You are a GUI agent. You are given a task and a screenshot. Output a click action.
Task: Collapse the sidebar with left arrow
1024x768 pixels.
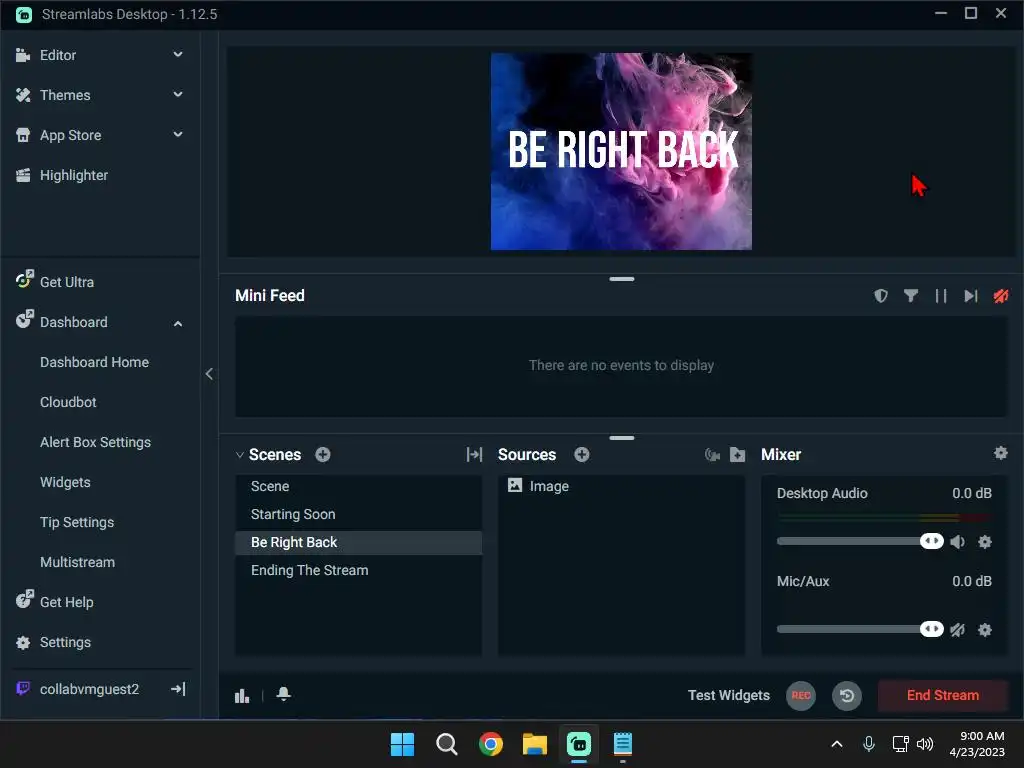click(x=209, y=374)
